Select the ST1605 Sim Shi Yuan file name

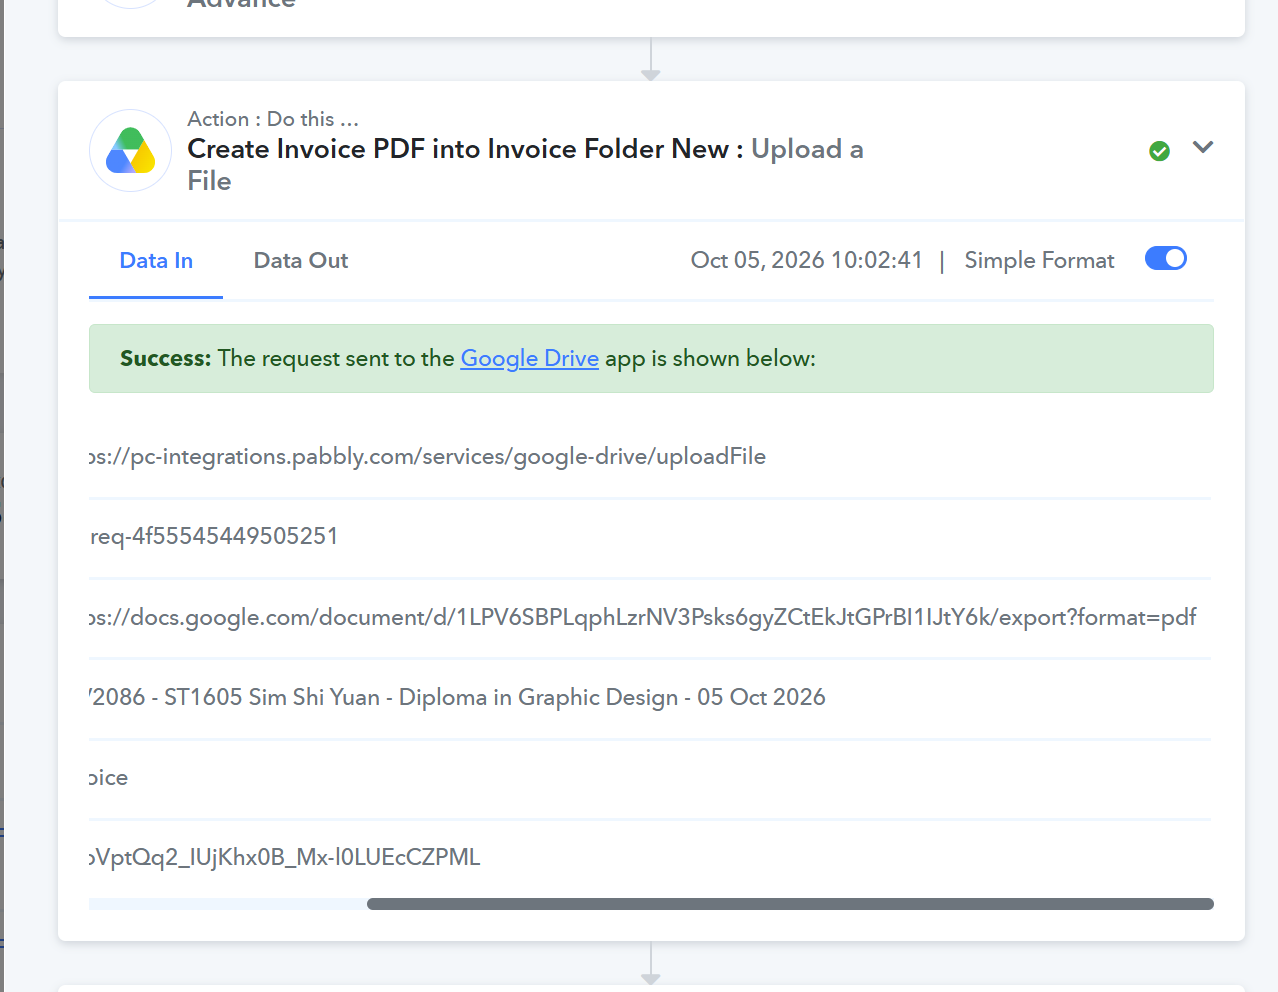point(458,697)
